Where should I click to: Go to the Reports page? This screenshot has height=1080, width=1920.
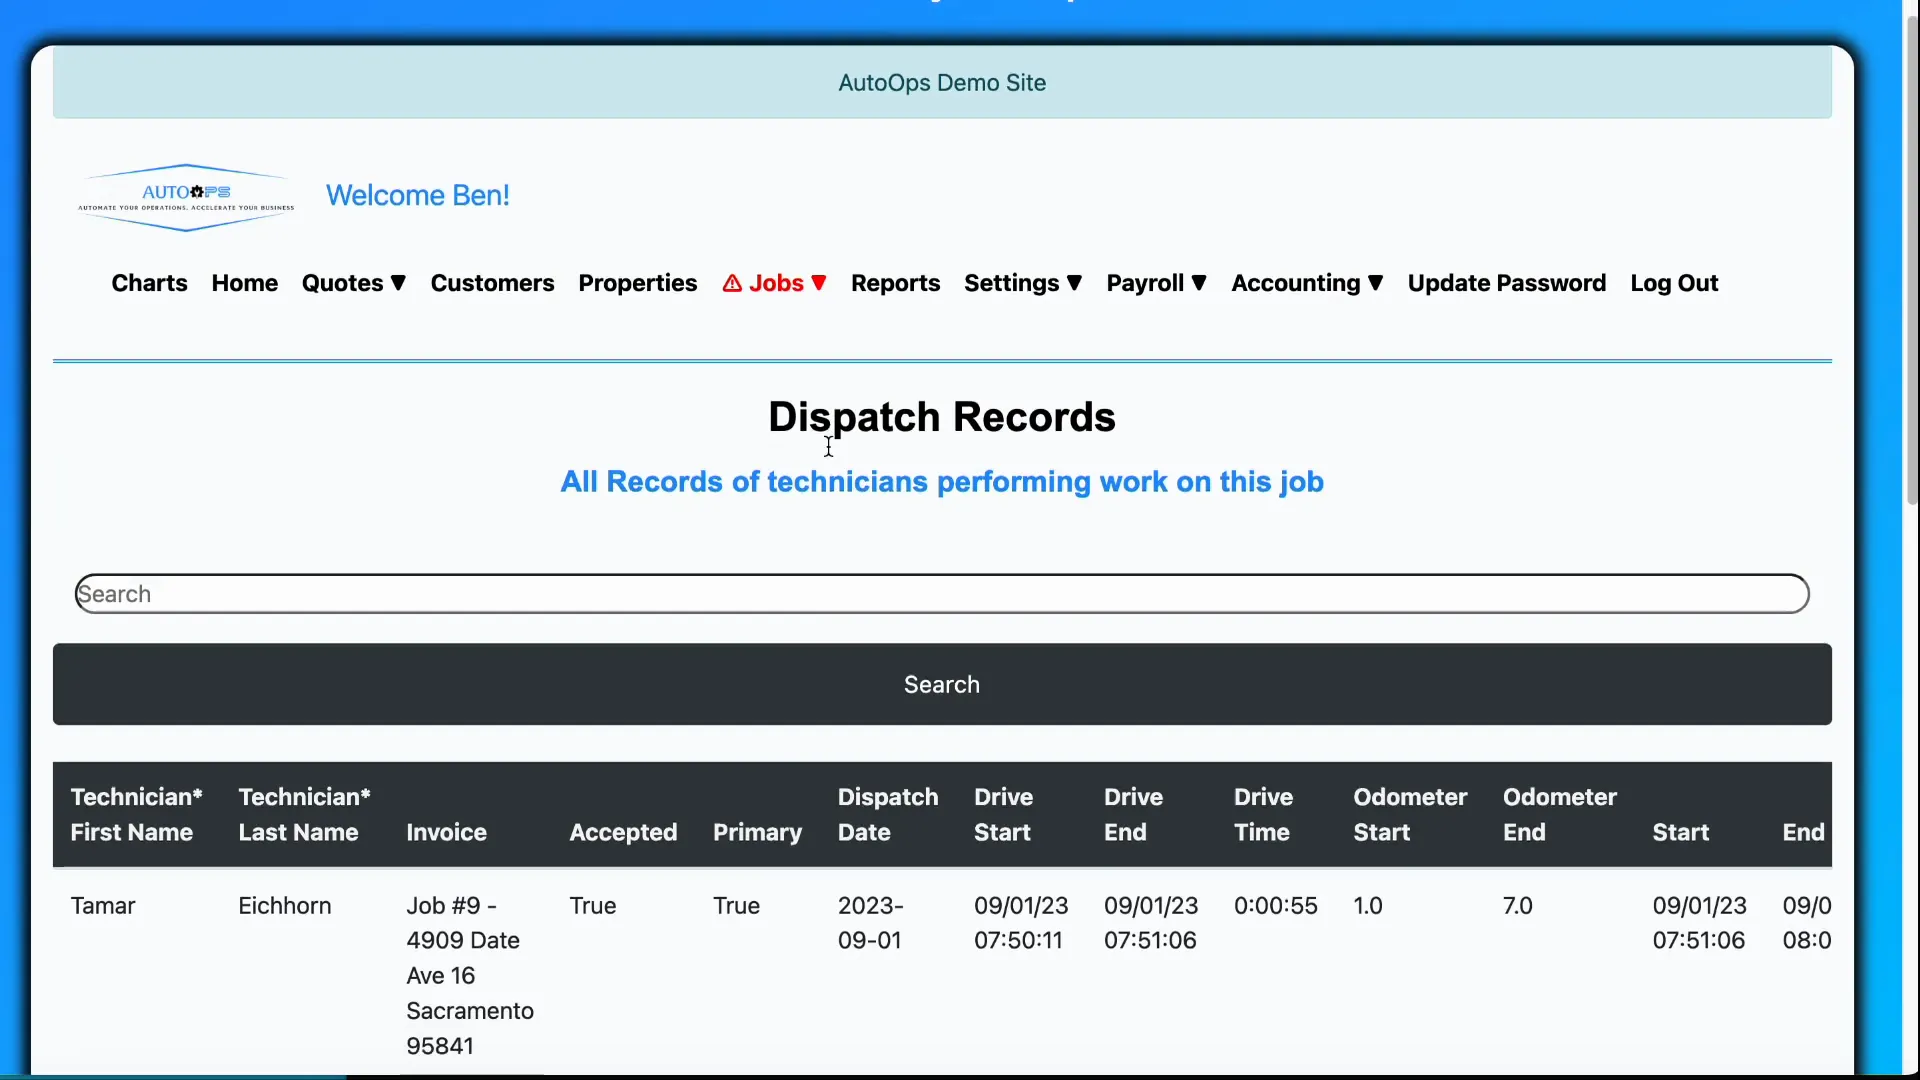(894, 283)
